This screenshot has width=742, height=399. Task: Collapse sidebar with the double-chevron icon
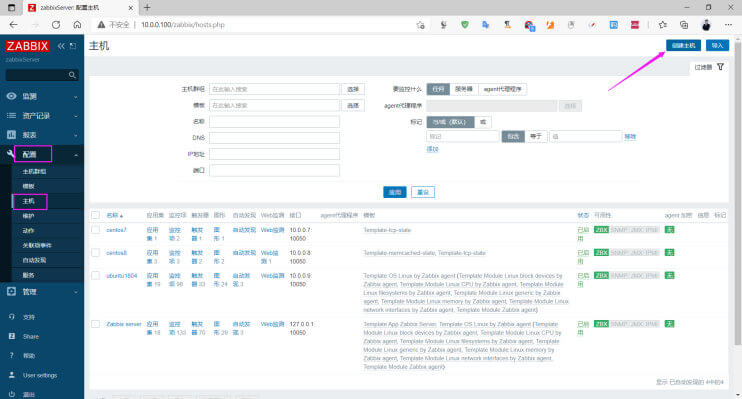tap(62, 46)
